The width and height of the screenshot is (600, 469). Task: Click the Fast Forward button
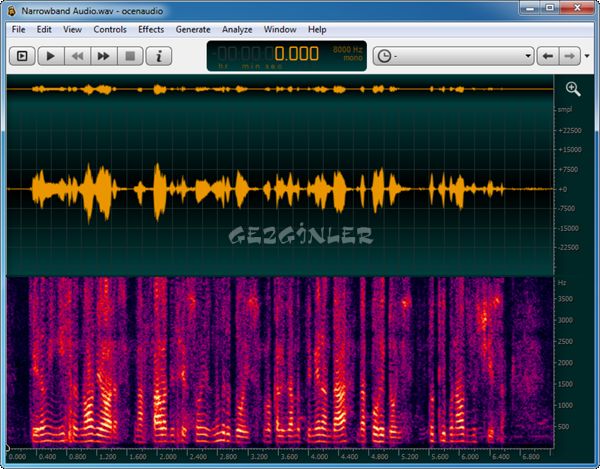(x=104, y=56)
